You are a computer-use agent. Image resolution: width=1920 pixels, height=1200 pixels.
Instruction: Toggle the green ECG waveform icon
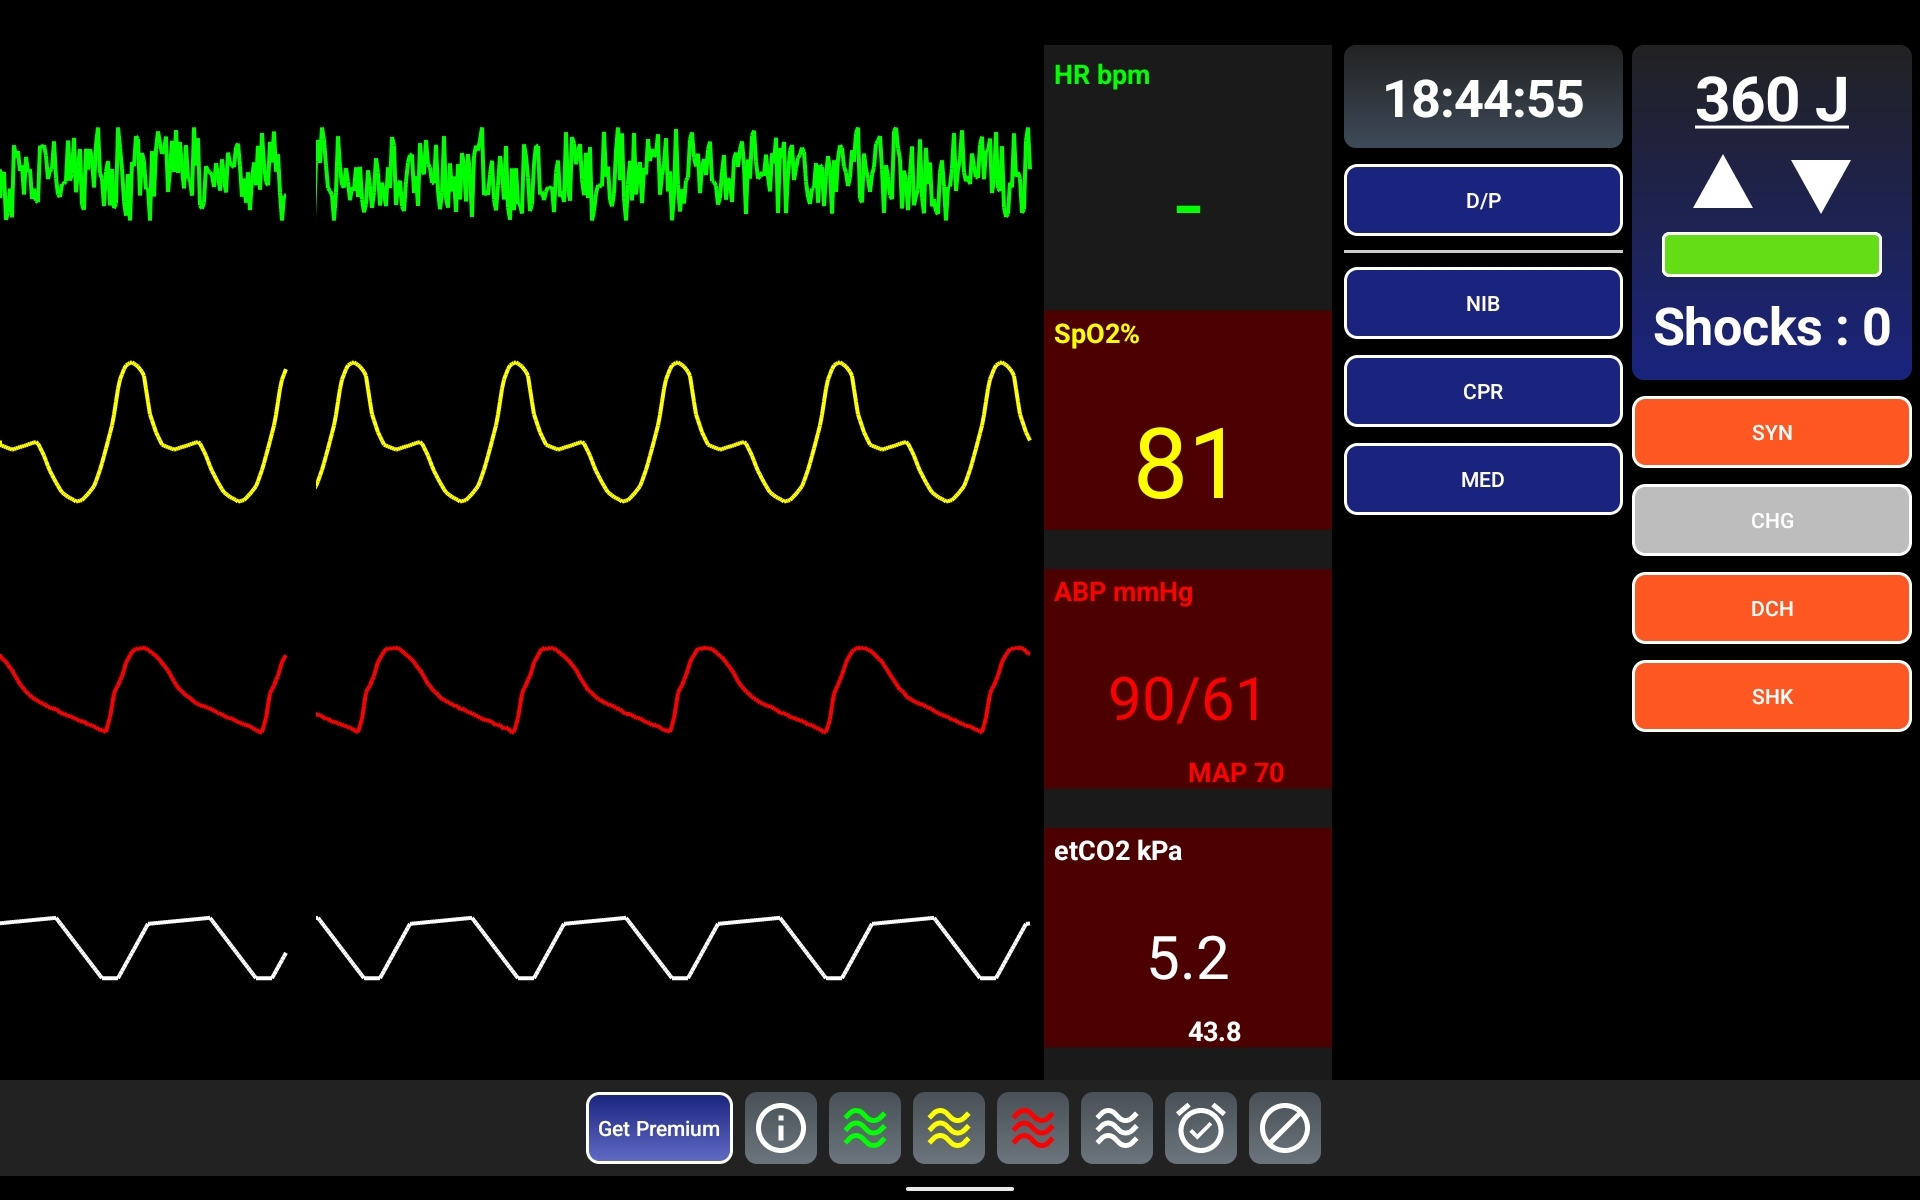[864, 1128]
